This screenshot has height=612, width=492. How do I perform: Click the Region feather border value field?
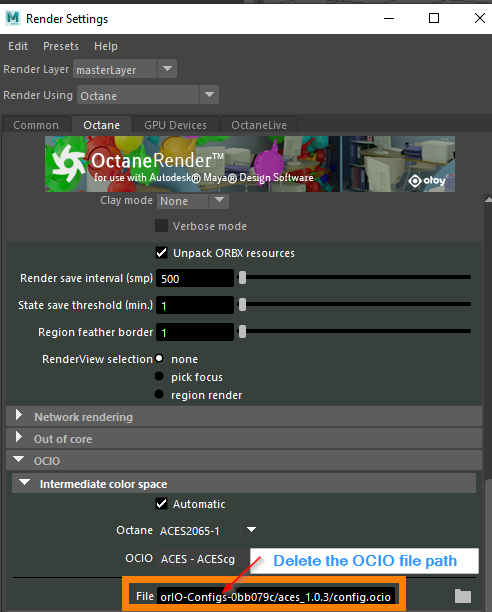195,332
